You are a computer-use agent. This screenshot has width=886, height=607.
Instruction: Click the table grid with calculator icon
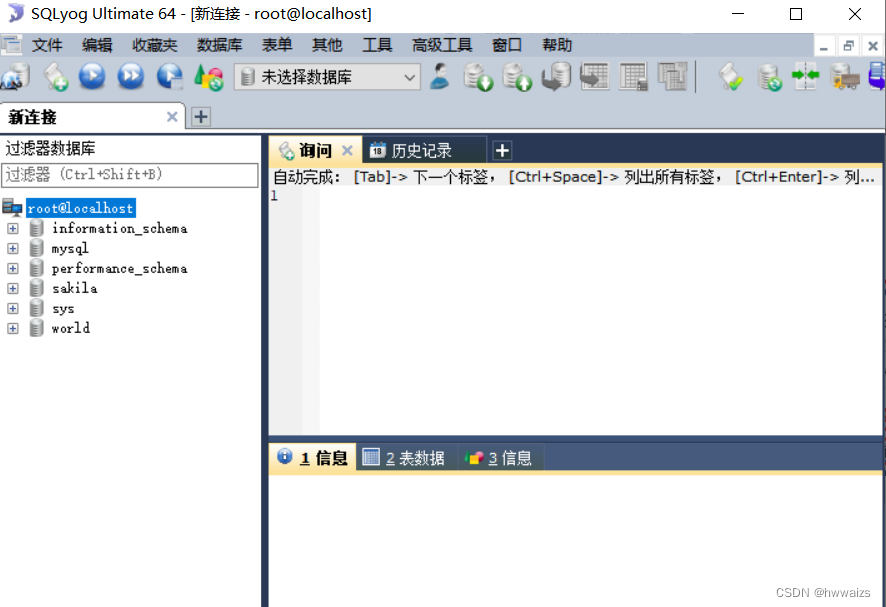point(633,77)
